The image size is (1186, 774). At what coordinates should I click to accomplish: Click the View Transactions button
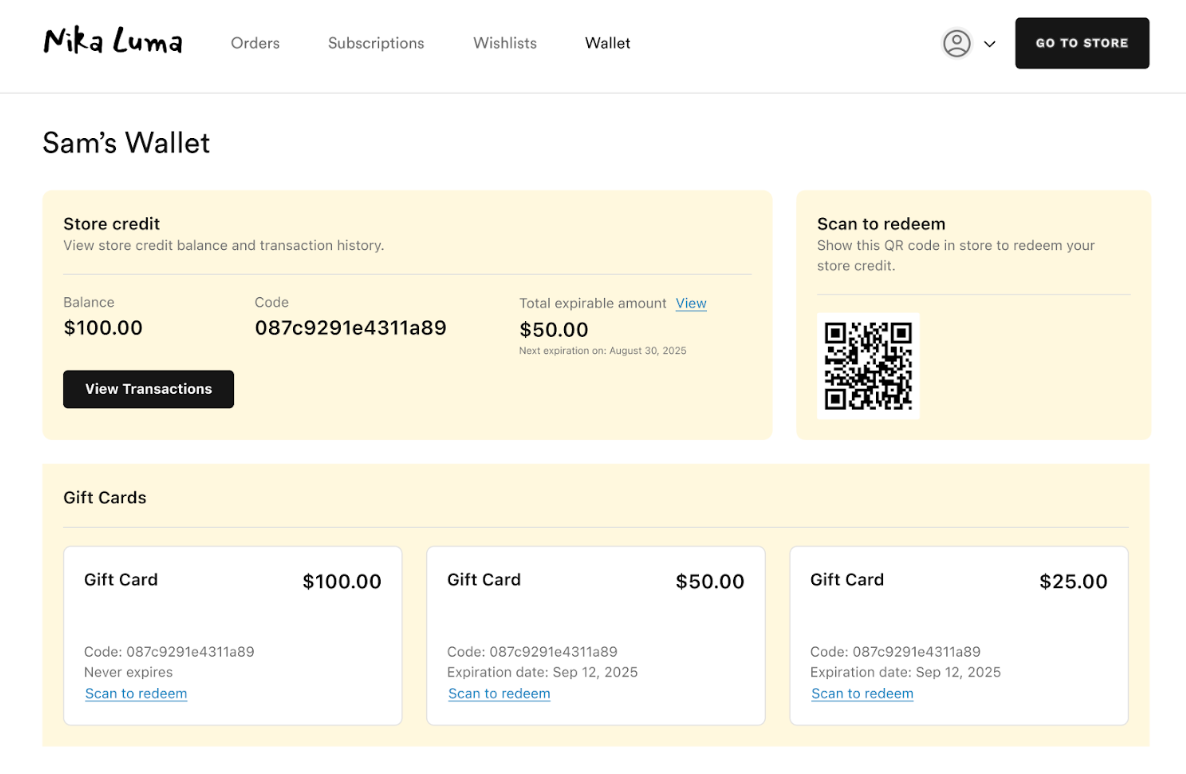(x=148, y=389)
